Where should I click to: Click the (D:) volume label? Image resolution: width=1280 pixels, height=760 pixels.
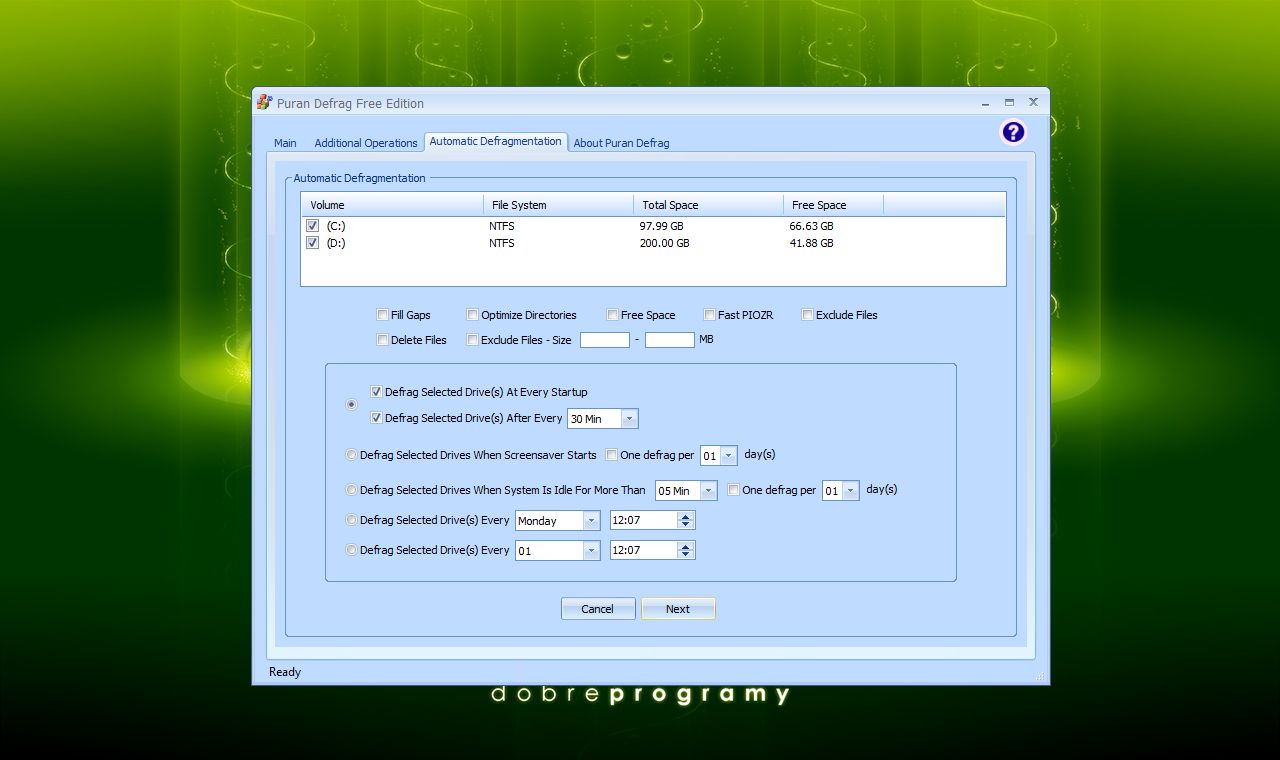[336, 243]
